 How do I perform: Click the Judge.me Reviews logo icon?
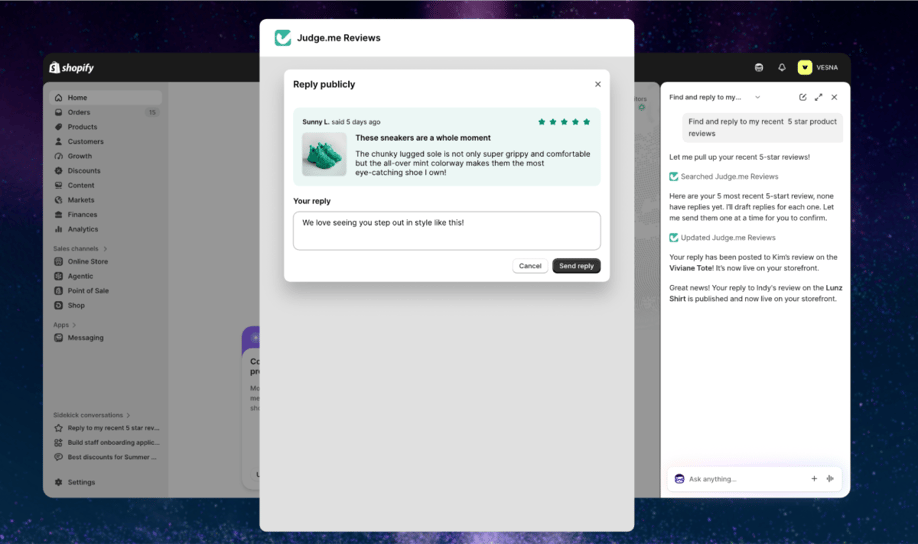(x=283, y=38)
